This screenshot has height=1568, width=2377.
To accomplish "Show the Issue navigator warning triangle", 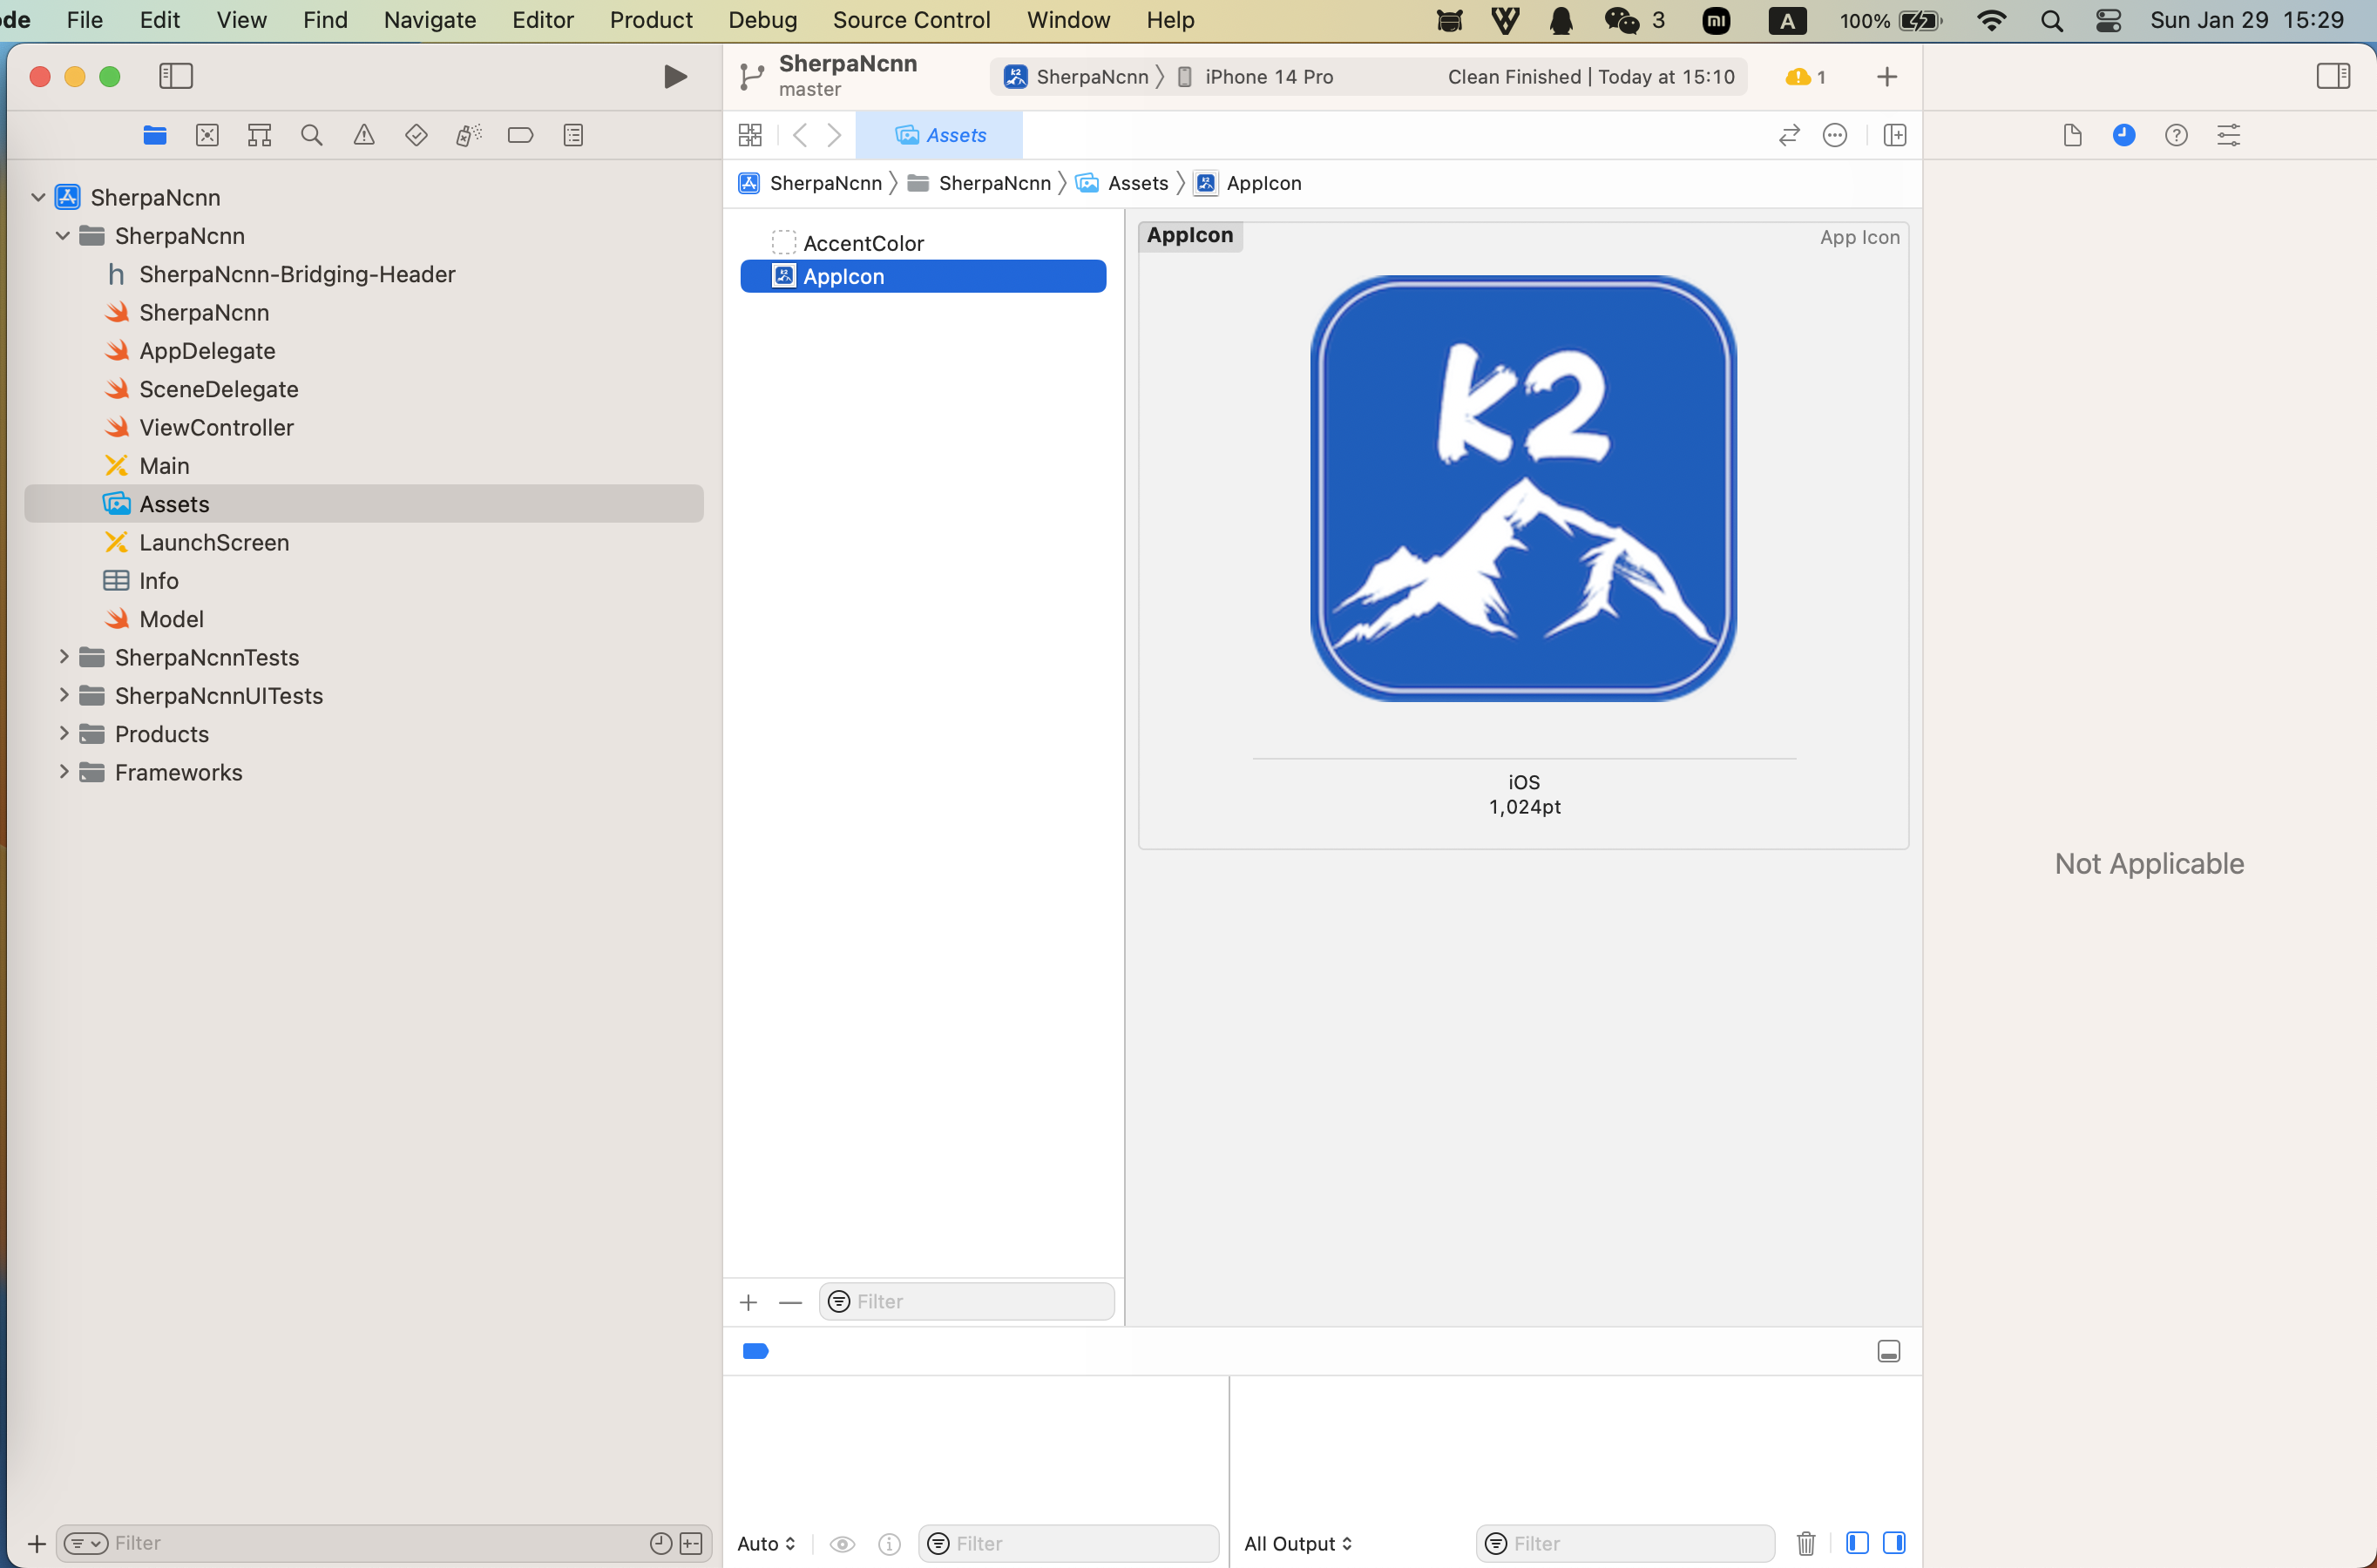I will tap(364, 135).
